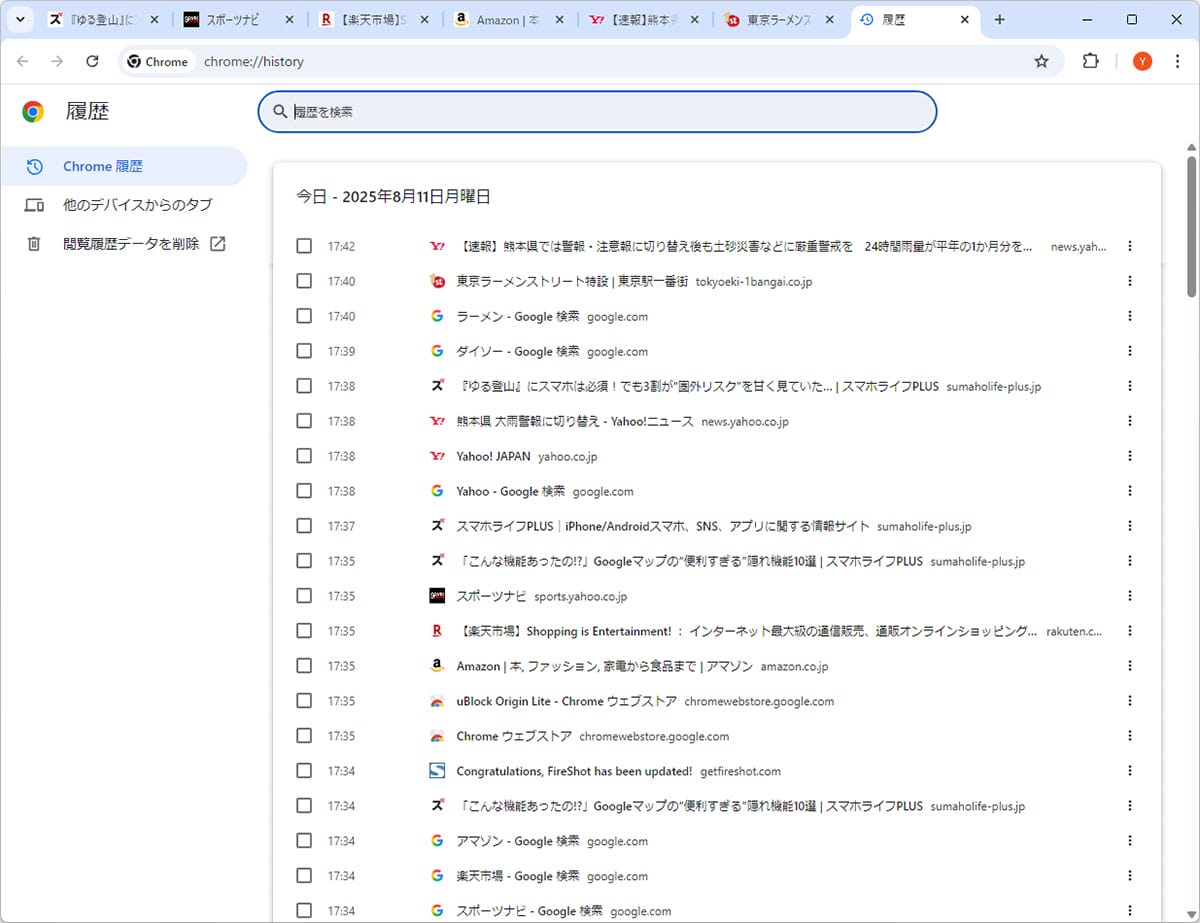Image resolution: width=1200 pixels, height=923 pixels.
Task: Select the ダイソー search entry checkbox
Action: coord(304,351)
